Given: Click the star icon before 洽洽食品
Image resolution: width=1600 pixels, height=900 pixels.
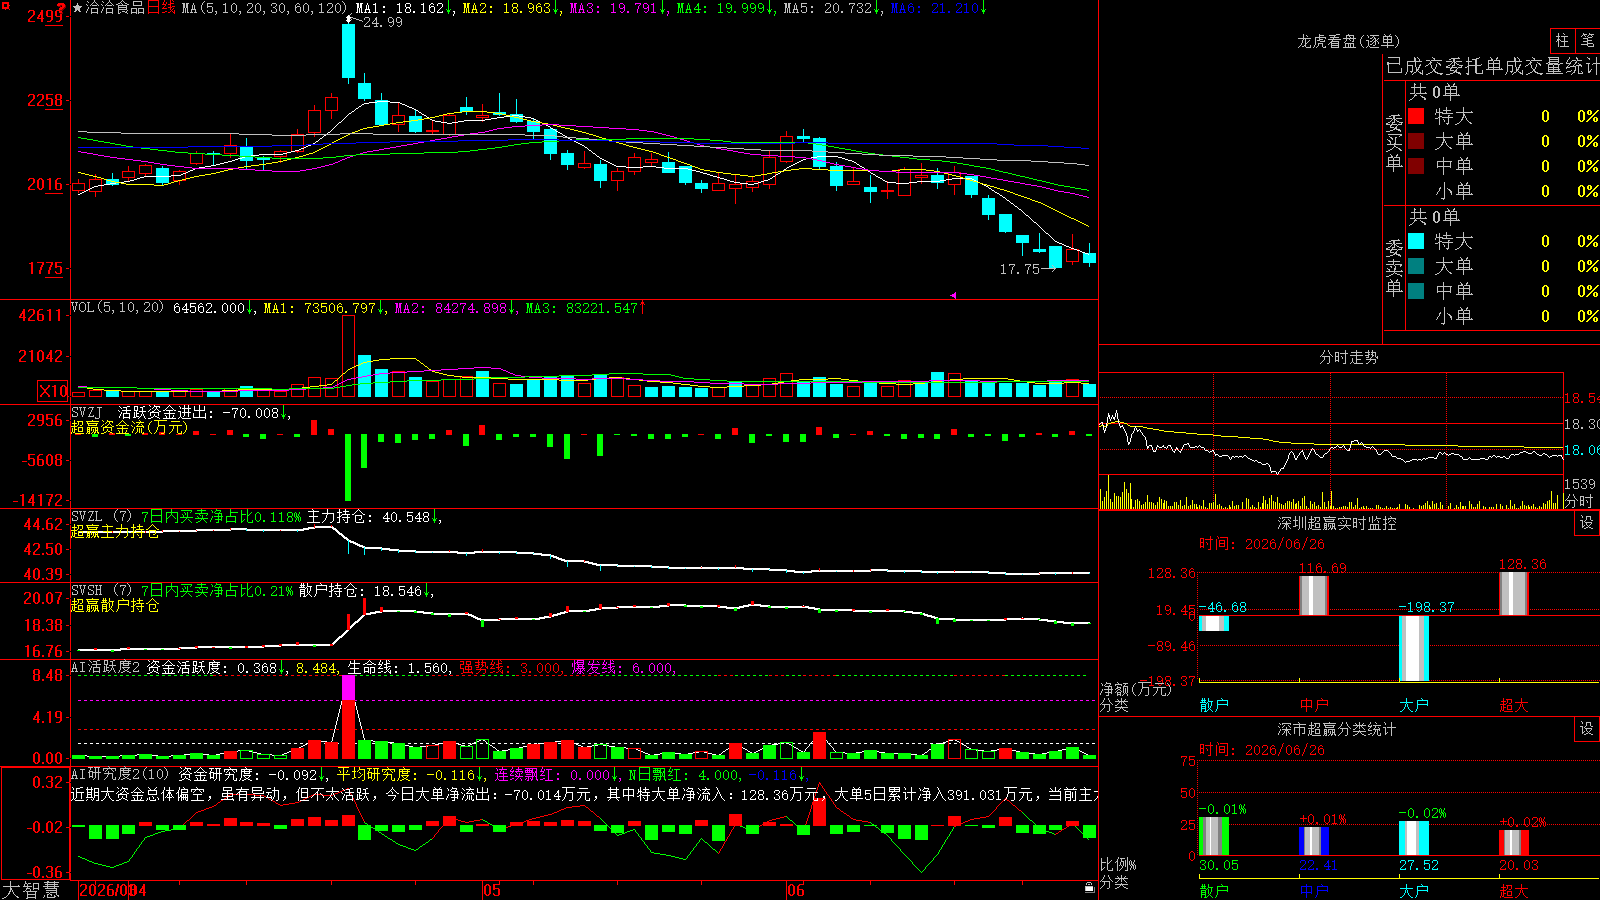Looking at the screenshot, I should (x=77, y=8).
